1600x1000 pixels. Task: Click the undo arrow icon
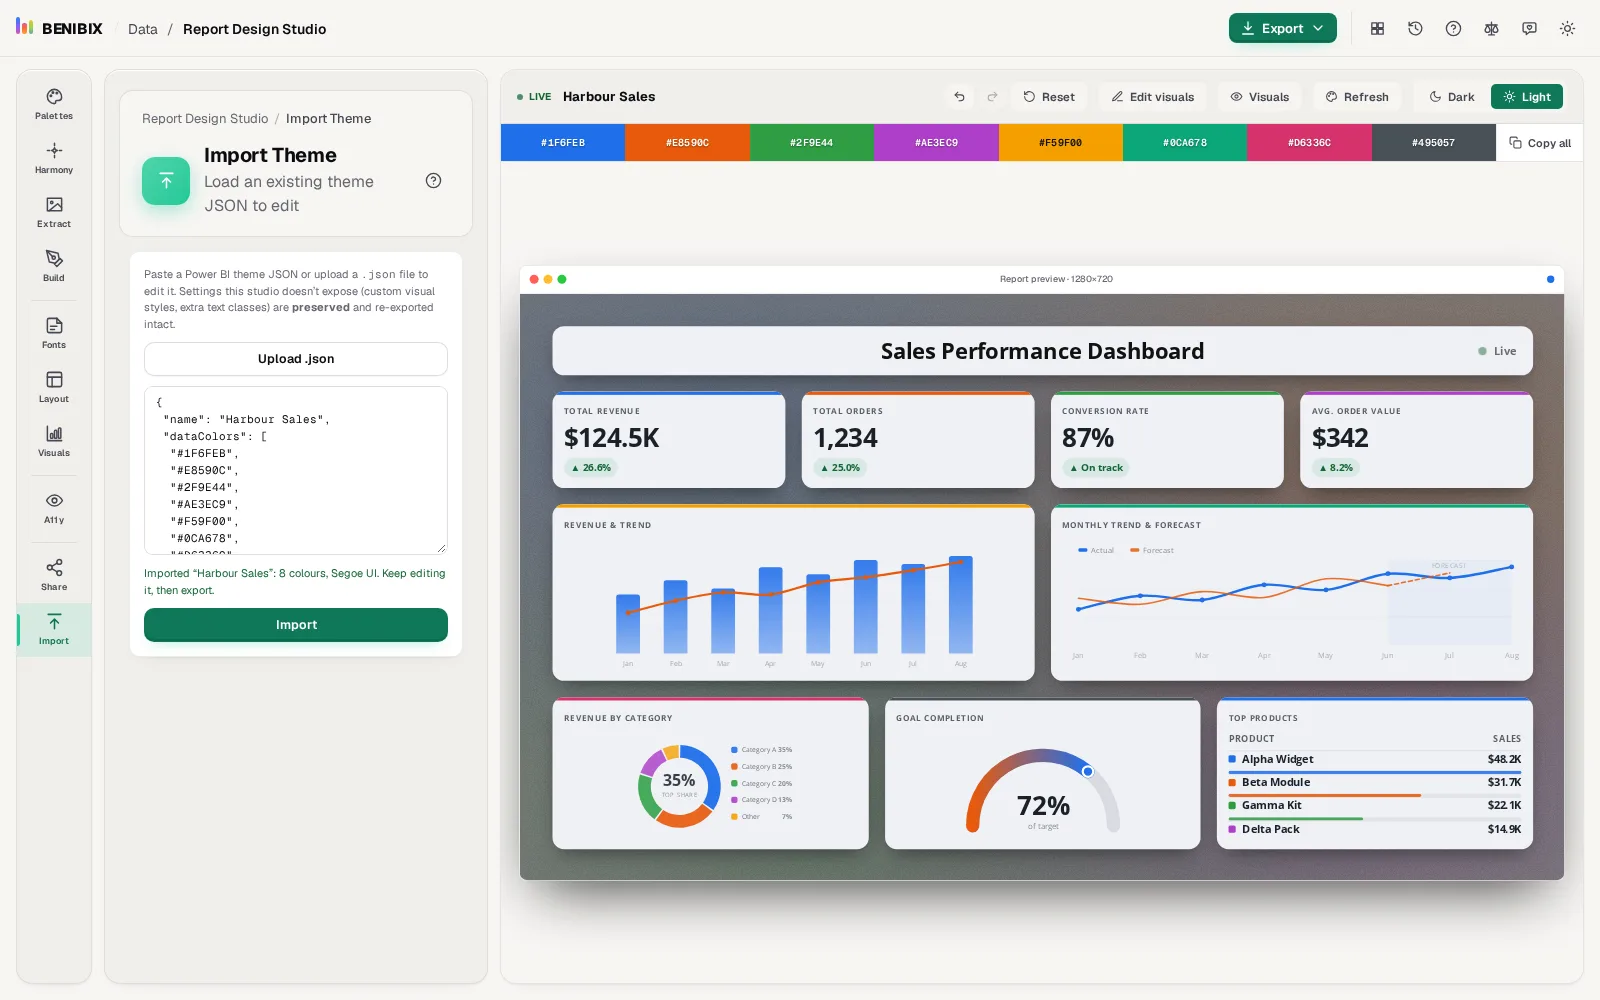(x=959, y=97)
